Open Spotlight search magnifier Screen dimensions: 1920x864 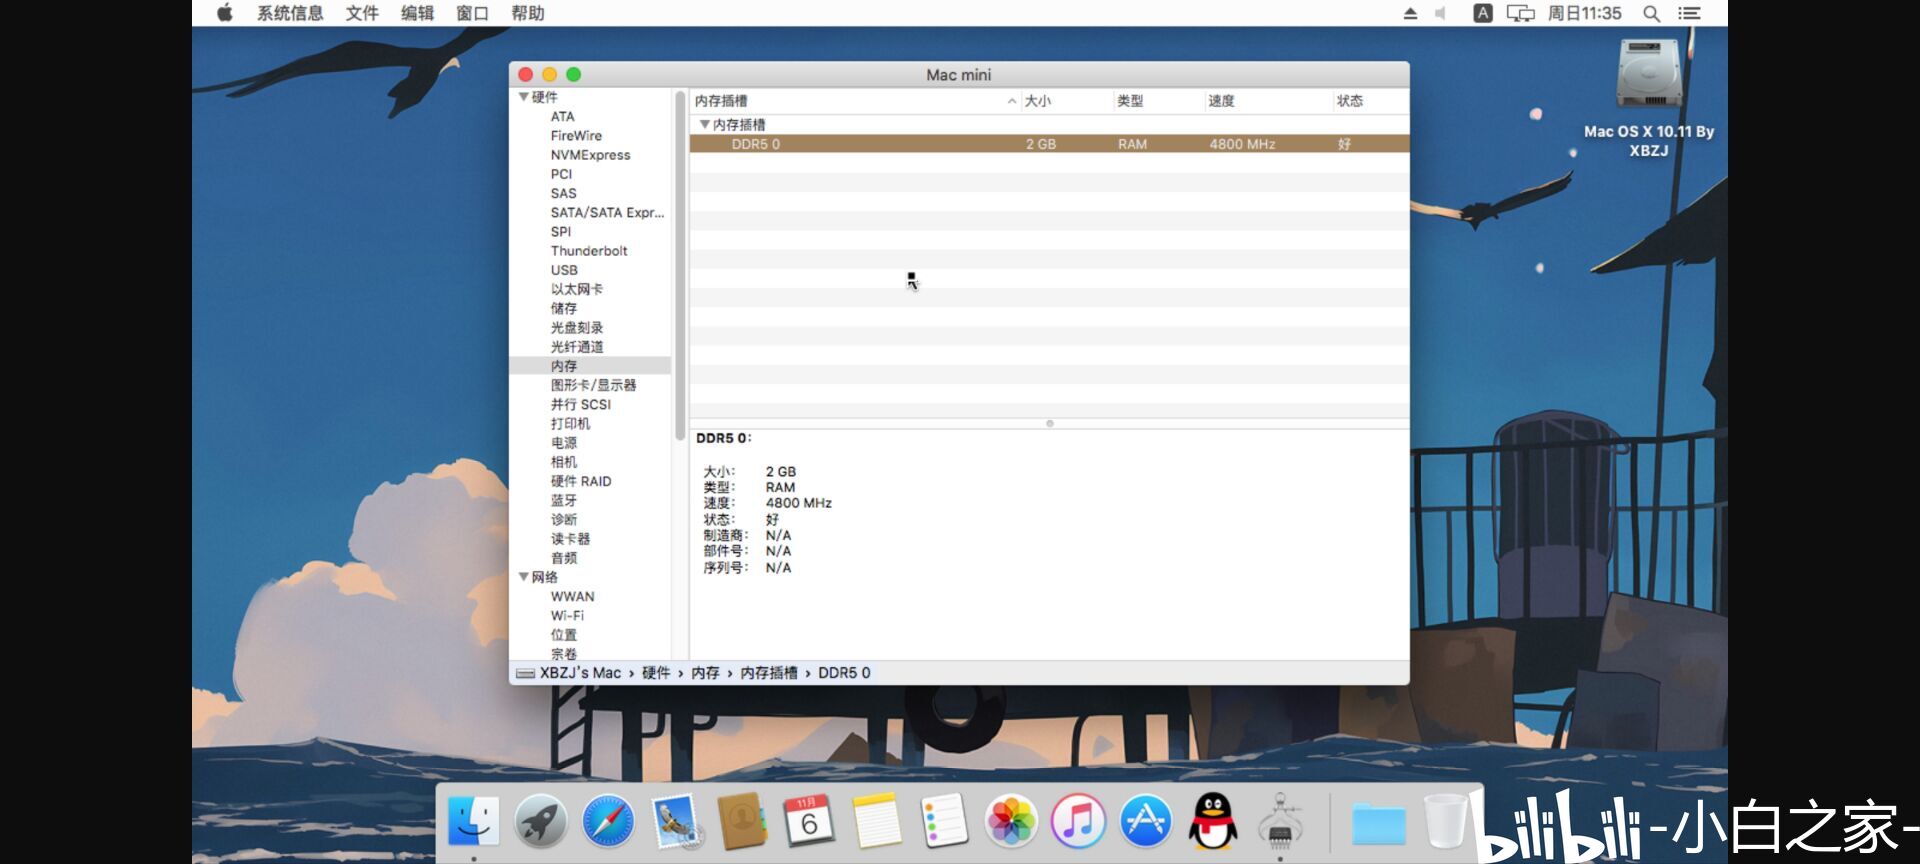(x=1651, y=13)
